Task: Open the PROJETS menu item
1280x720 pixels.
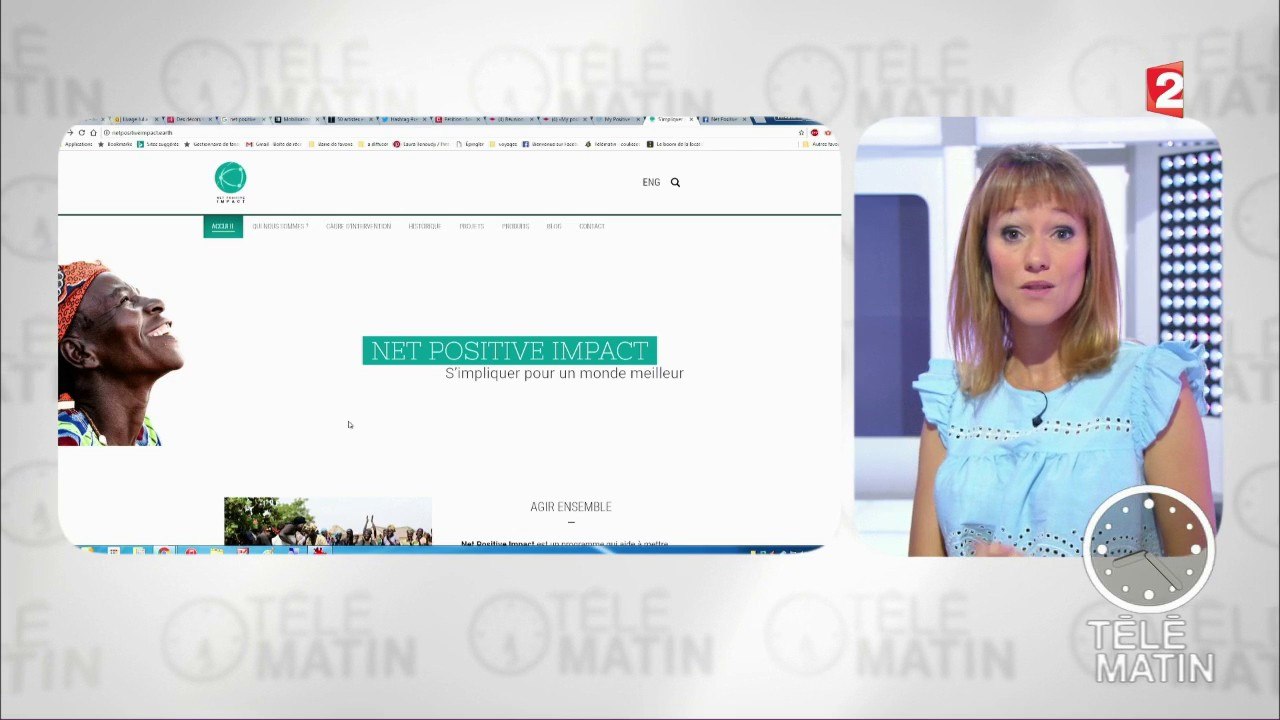Action: point(471,226)
